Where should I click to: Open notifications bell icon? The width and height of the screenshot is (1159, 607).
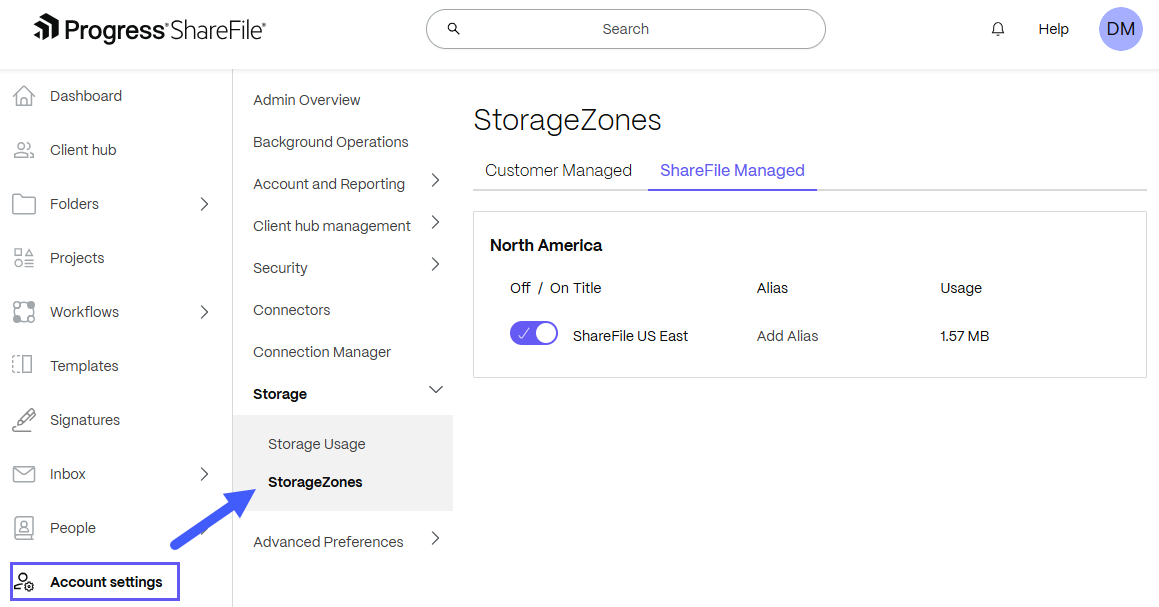point(998,29)
